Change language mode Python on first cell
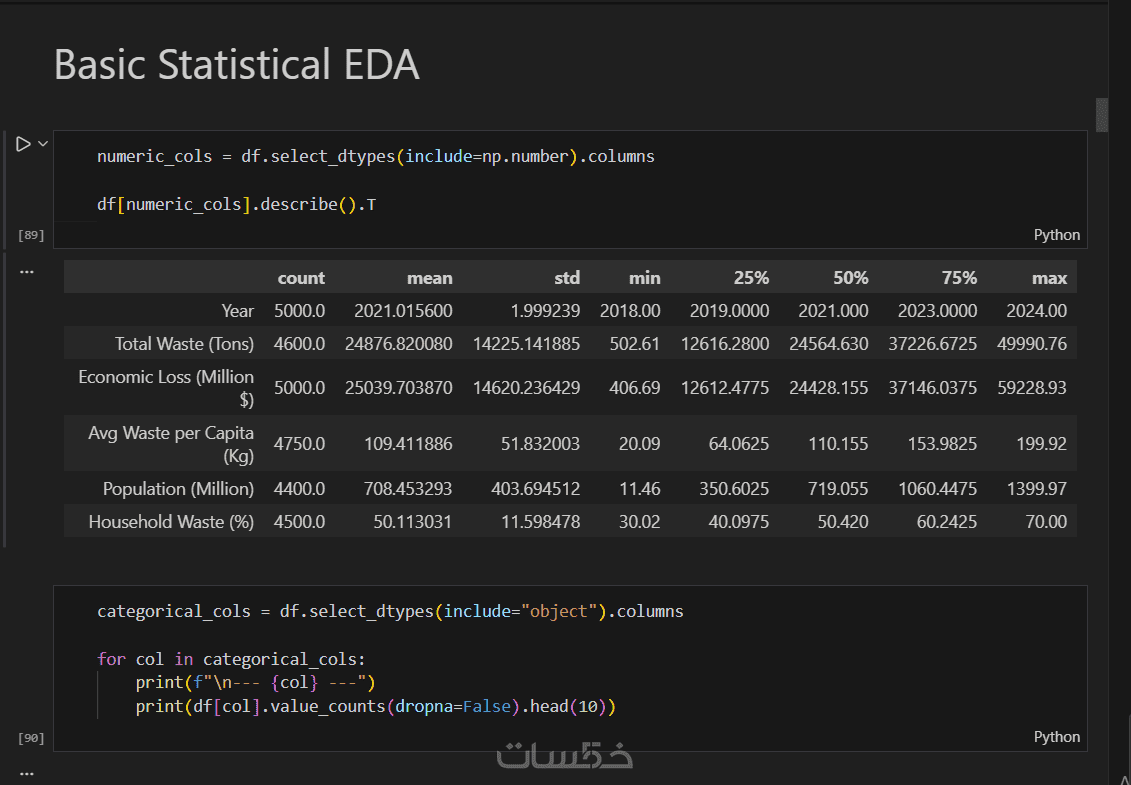 click(1057, 235)
